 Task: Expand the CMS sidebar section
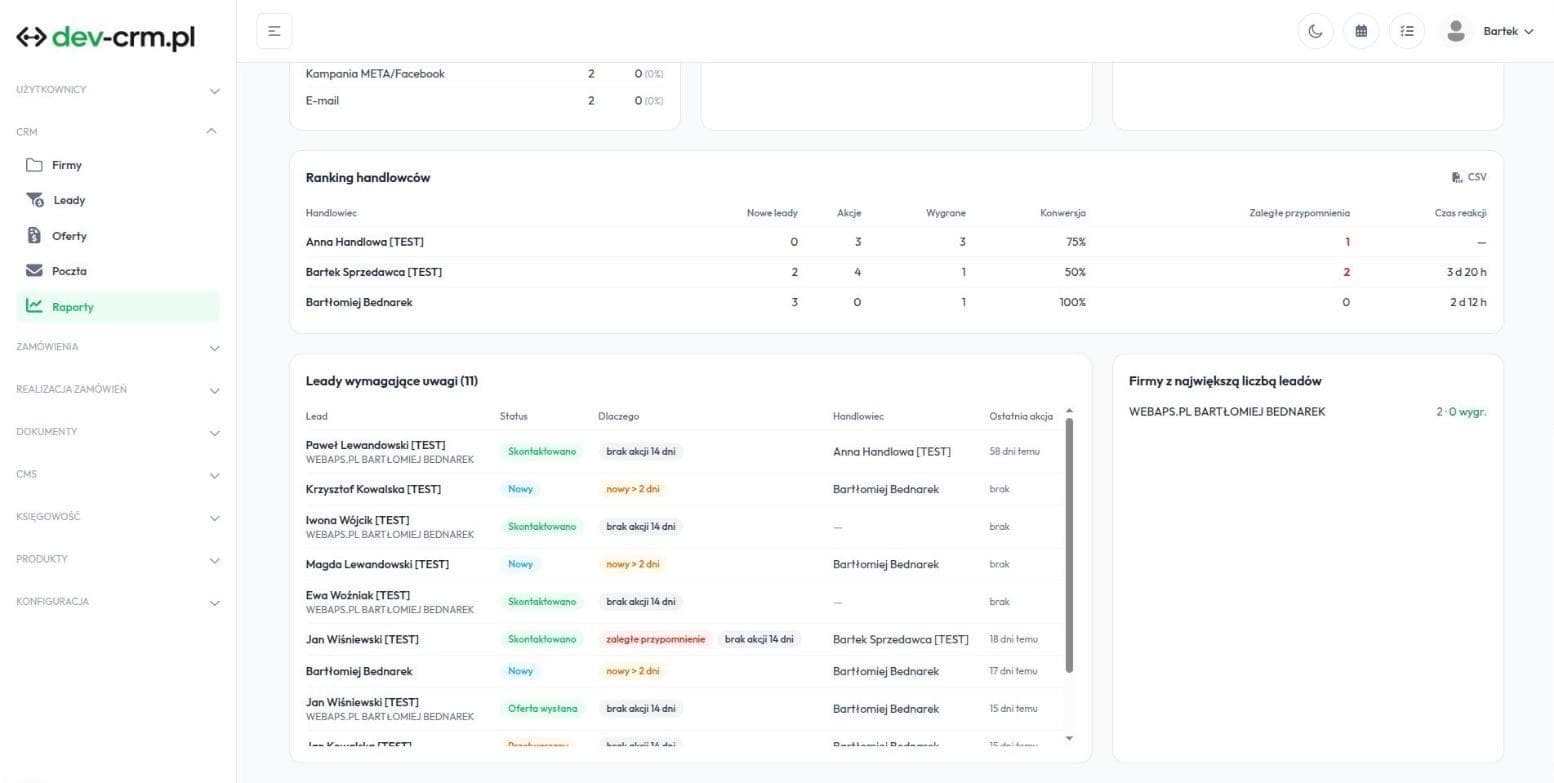coord(118,474)
